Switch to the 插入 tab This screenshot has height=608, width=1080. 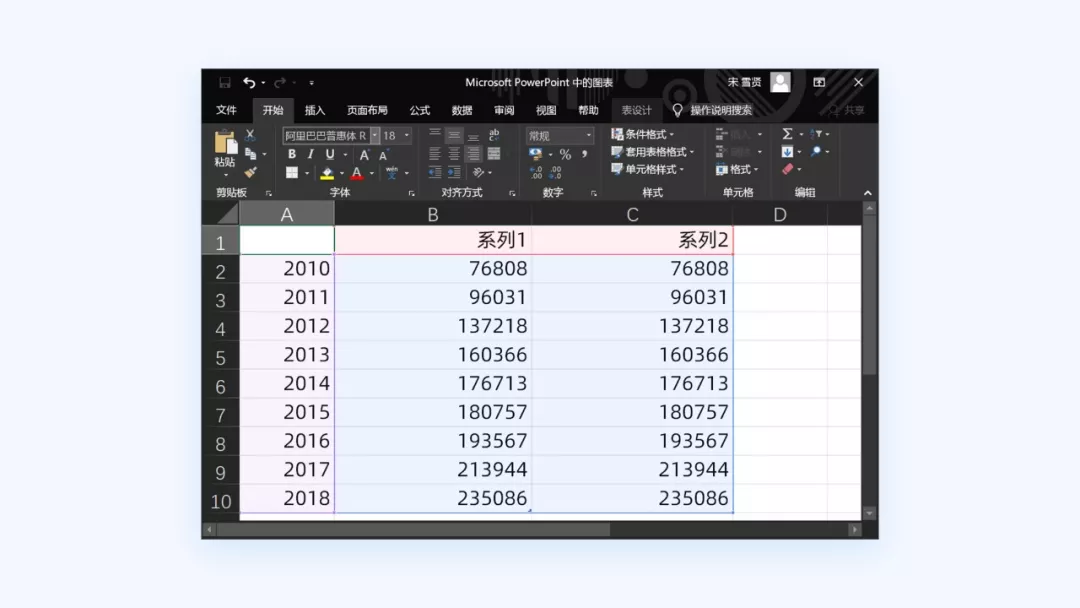point(315,110)
